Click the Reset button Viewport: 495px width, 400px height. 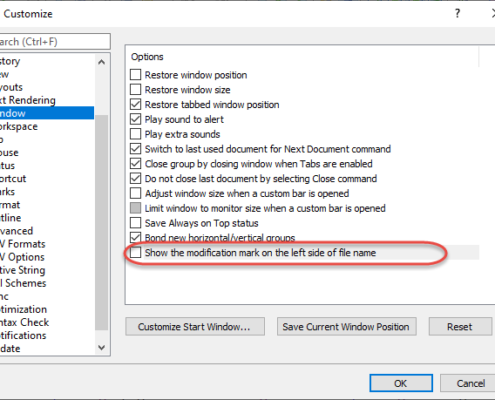click(460, 327)
